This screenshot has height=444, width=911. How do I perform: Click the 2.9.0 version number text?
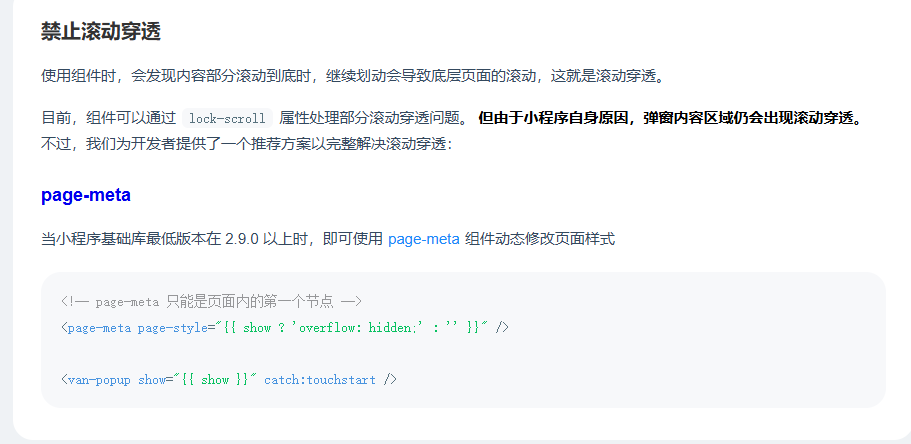[241, 239]
